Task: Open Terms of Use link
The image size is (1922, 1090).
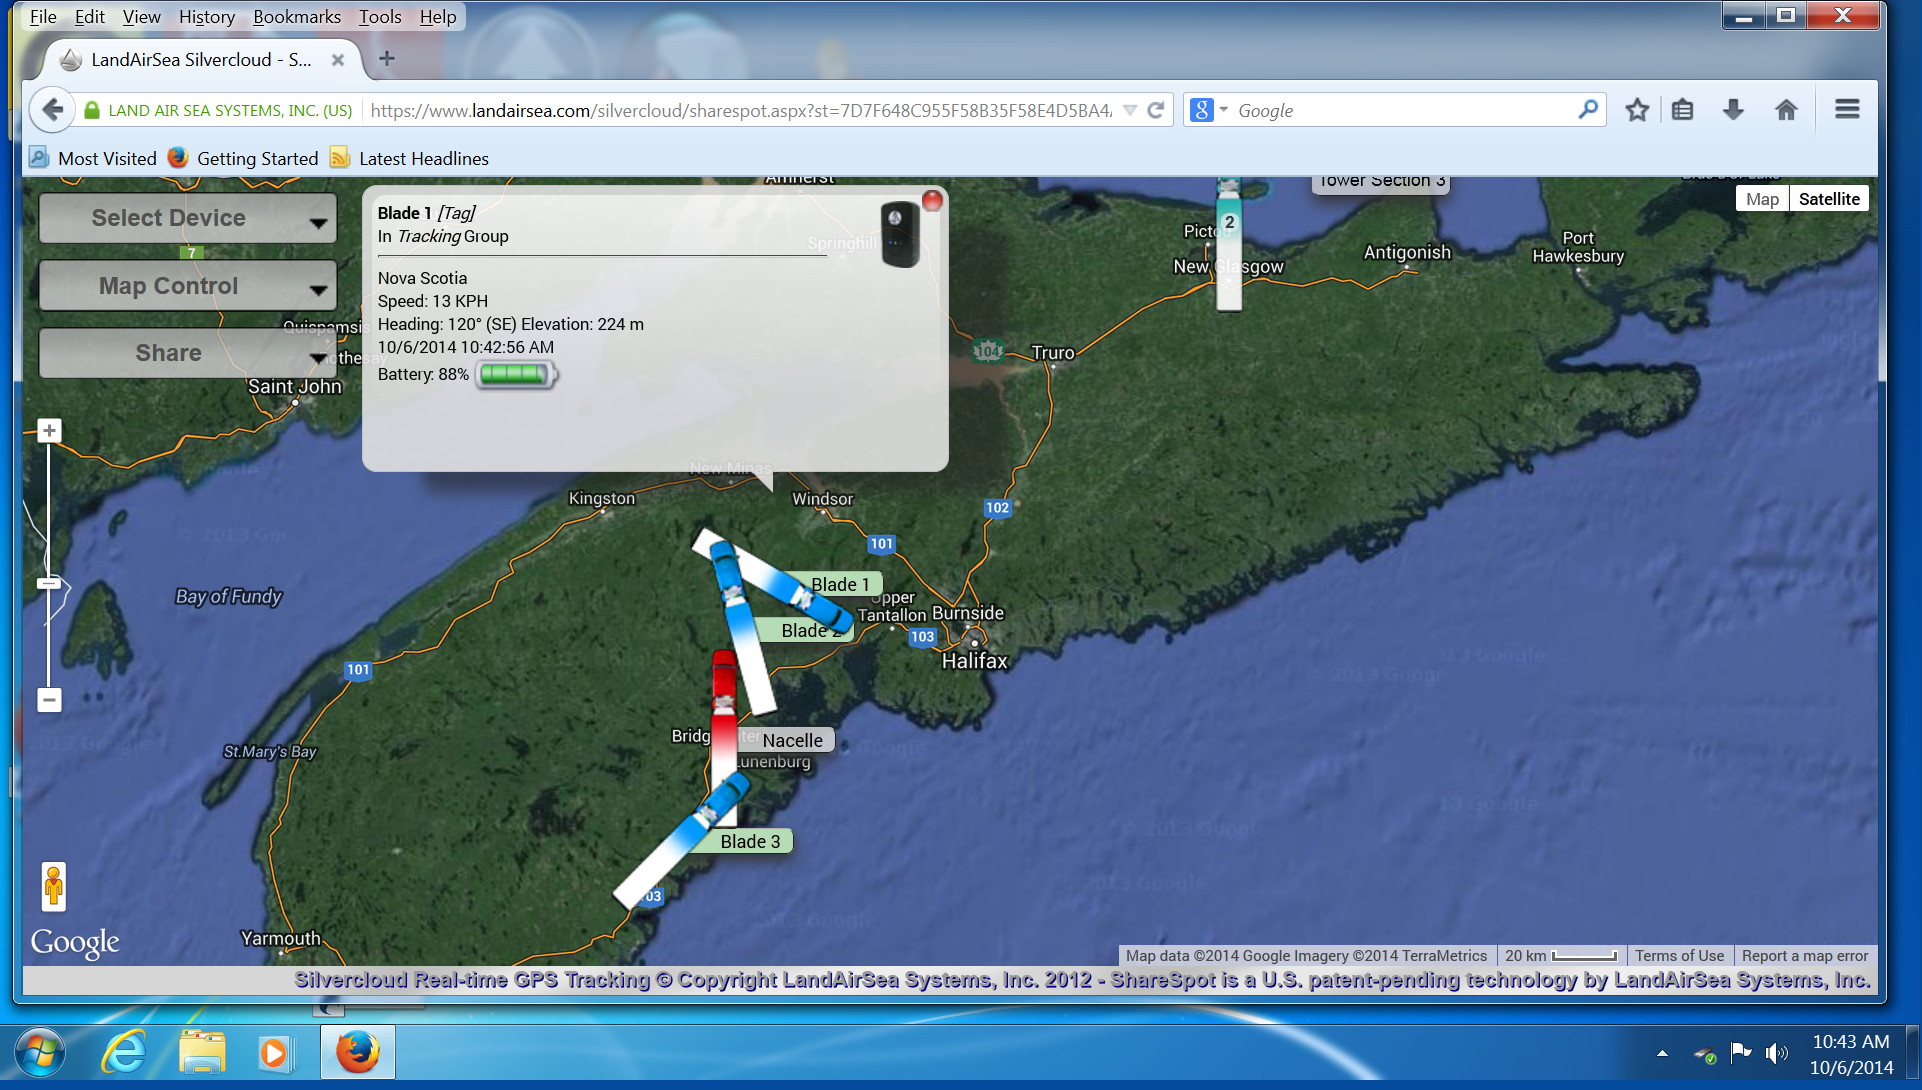Action: [x=1679, y=956]
